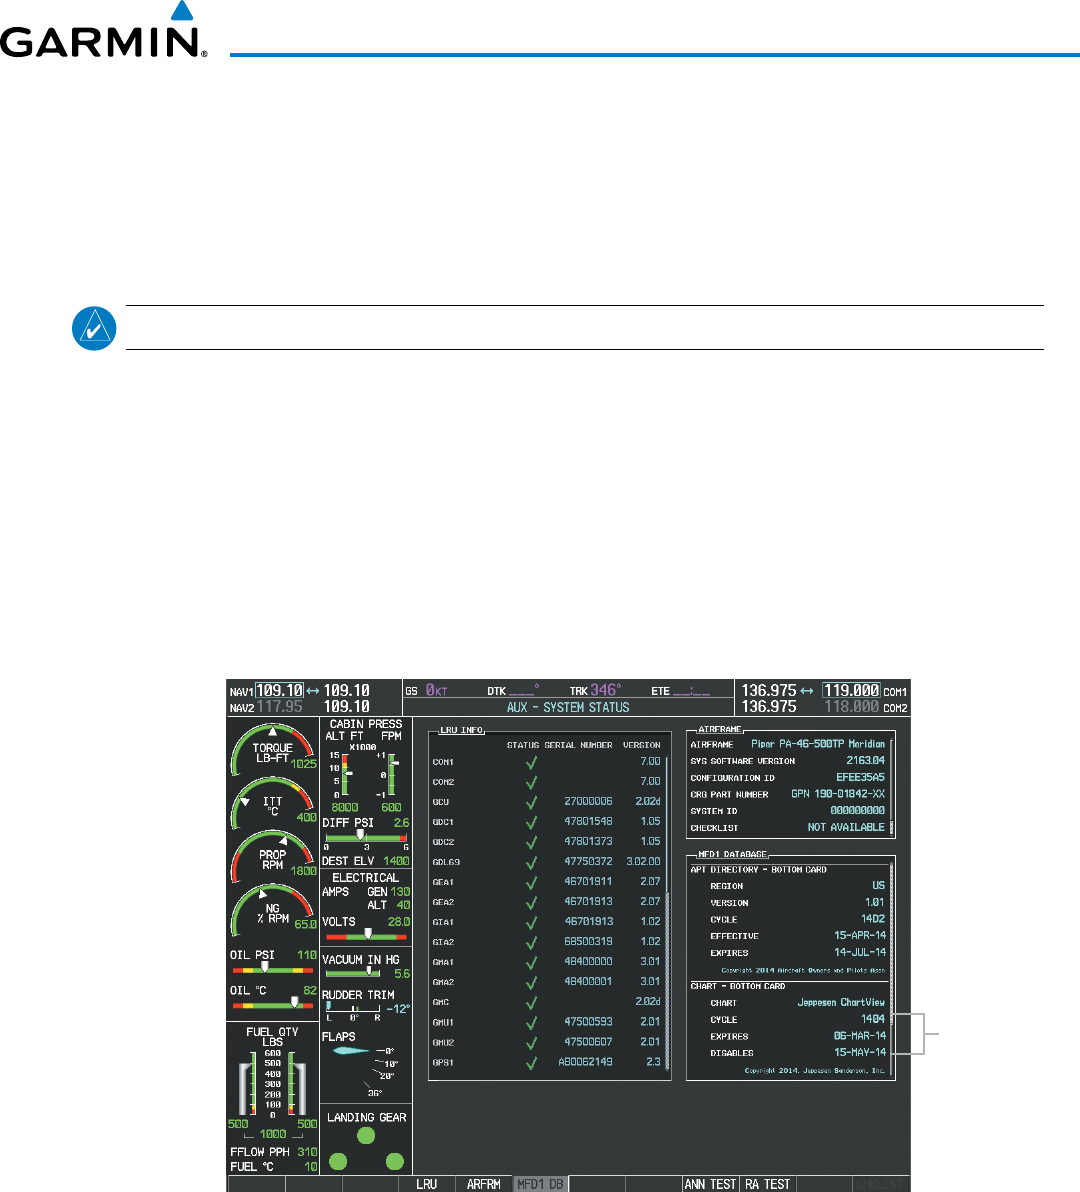Click COM2 frequency 118.000
This screenshot has width=1080, height=1192.
click(x=852, y=707)
